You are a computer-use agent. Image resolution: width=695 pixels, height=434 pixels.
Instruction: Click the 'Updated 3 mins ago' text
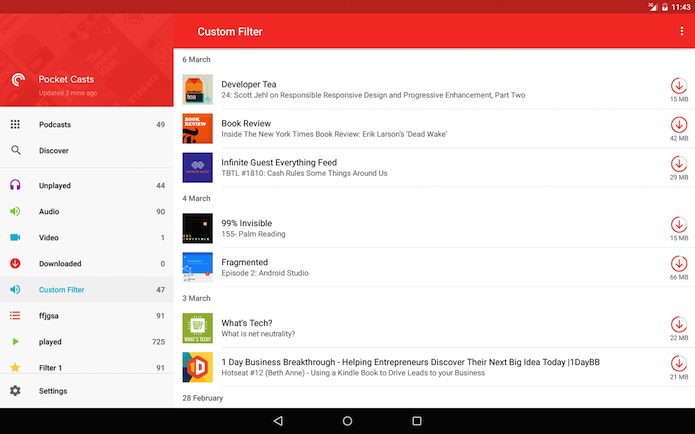tap(67, 93)
